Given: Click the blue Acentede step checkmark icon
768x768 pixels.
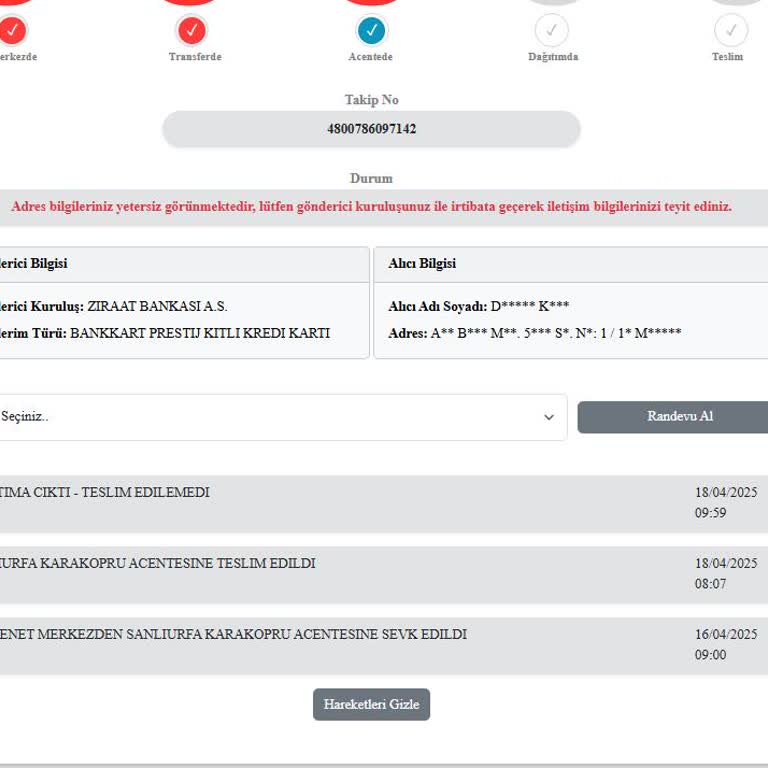Looking at the screenshot, I should coord(372,30).
